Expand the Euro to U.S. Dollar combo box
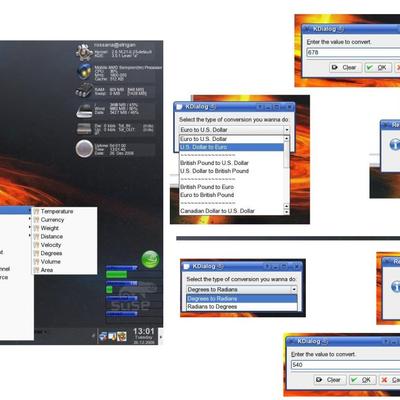The height and width of the screenshot is (400, 400). coord(287,130)
